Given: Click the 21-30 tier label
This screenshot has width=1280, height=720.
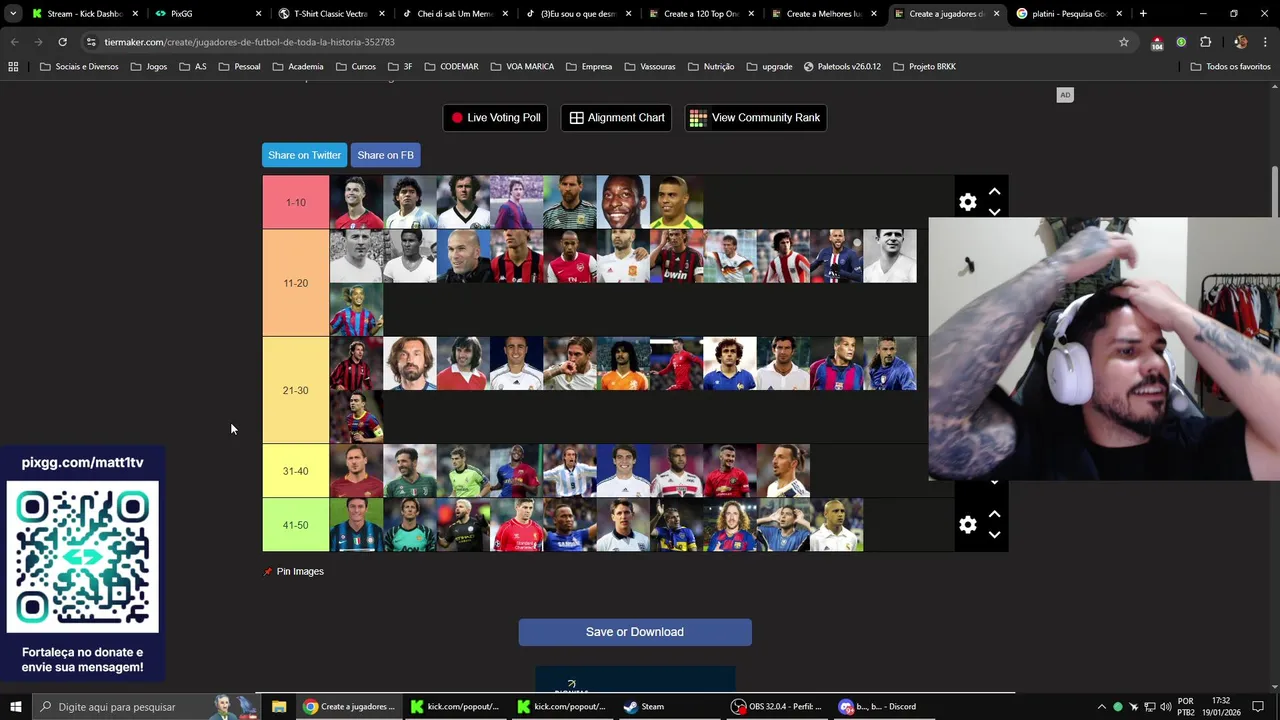Looking at the screenshot, I should tap(295, 390).
